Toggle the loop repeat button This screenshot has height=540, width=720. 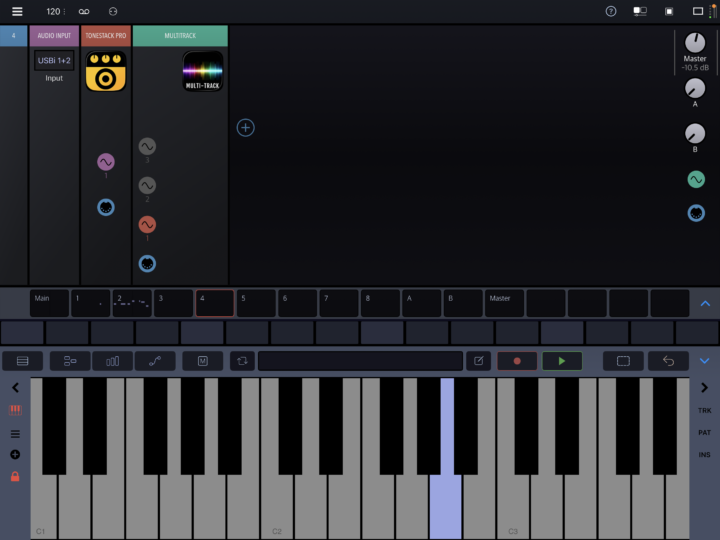(x=242, y=361)
